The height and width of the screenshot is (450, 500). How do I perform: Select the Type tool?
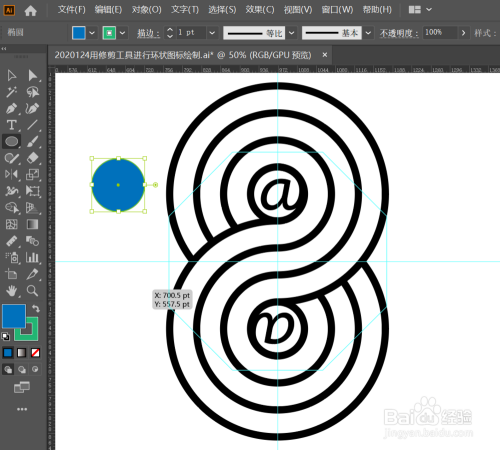[x=12, y=125]
